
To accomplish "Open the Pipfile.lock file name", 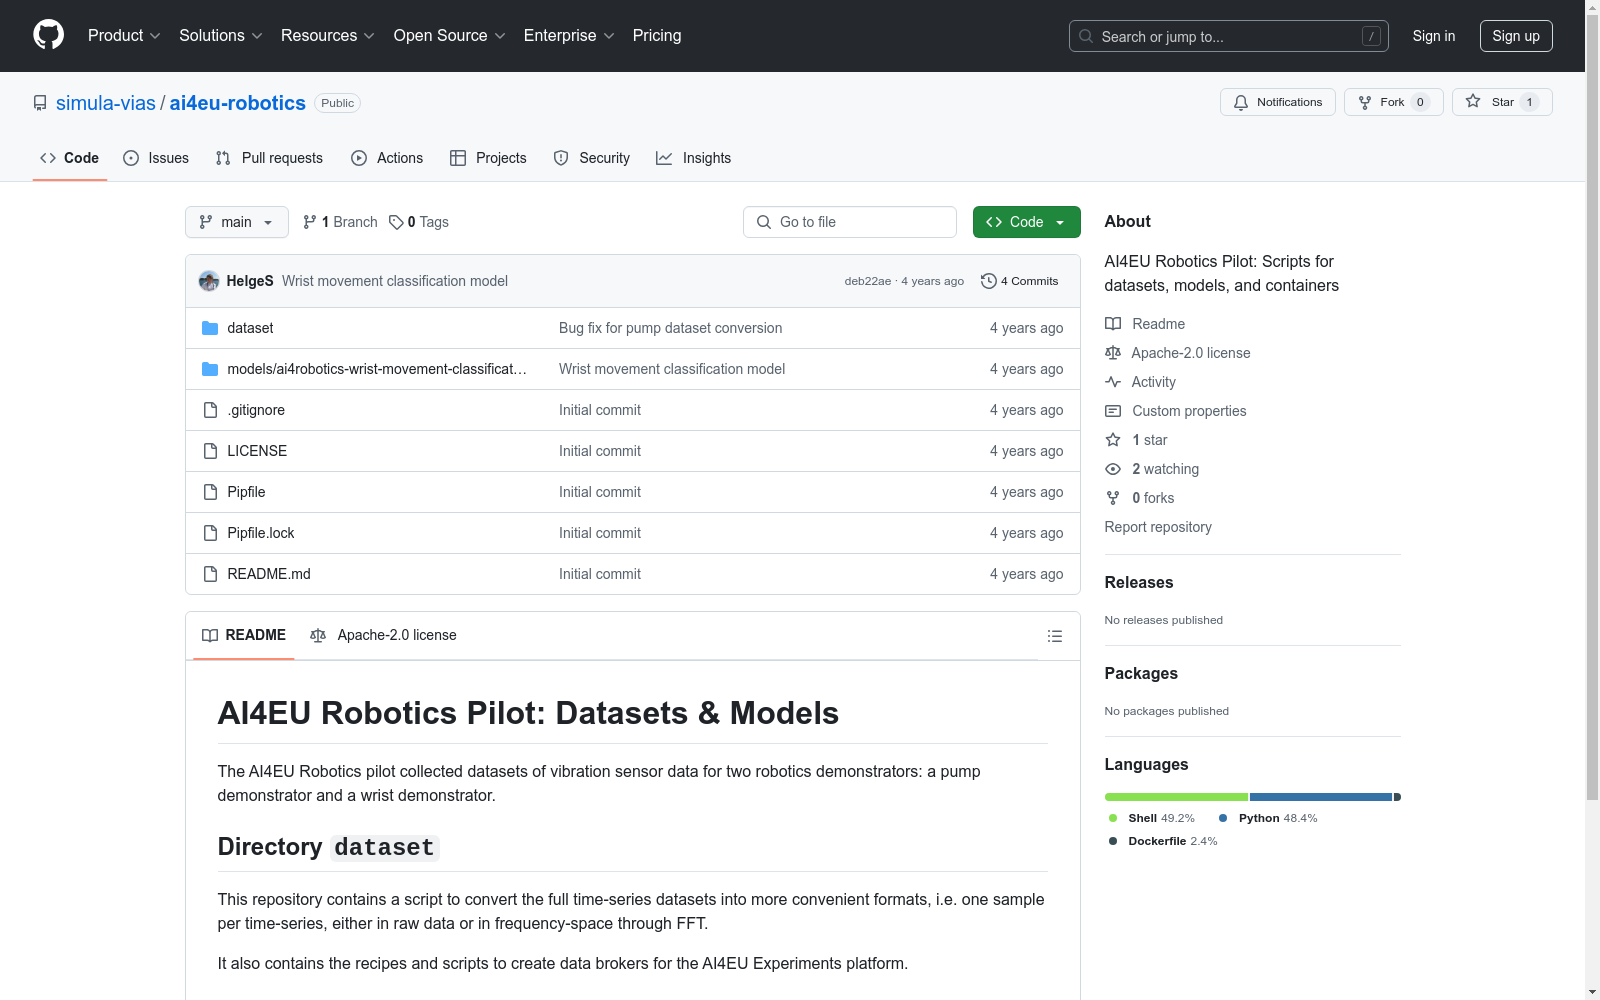I will coord(261,533).
